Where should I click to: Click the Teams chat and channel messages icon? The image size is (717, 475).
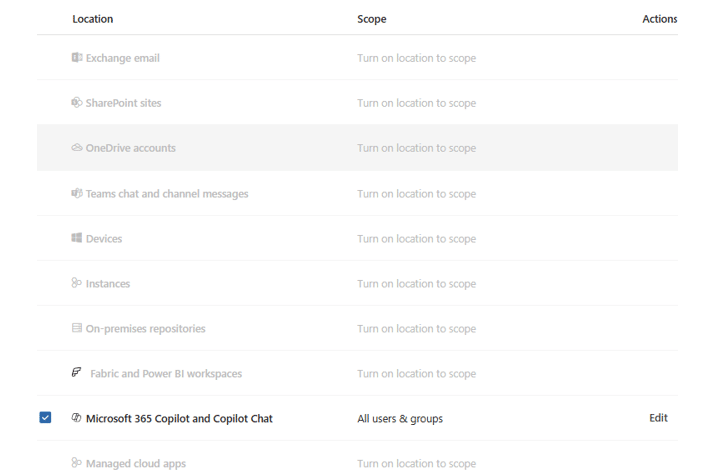click(77, 193)
